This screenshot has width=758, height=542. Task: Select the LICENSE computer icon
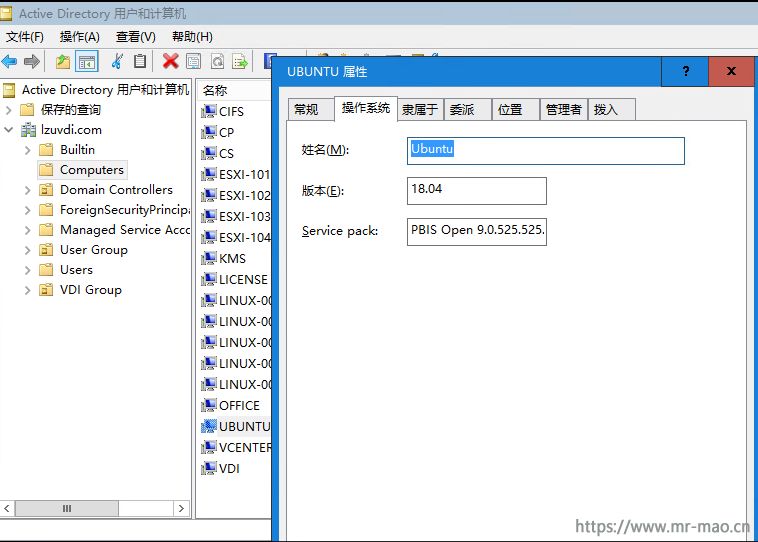[x=208, y=279]
